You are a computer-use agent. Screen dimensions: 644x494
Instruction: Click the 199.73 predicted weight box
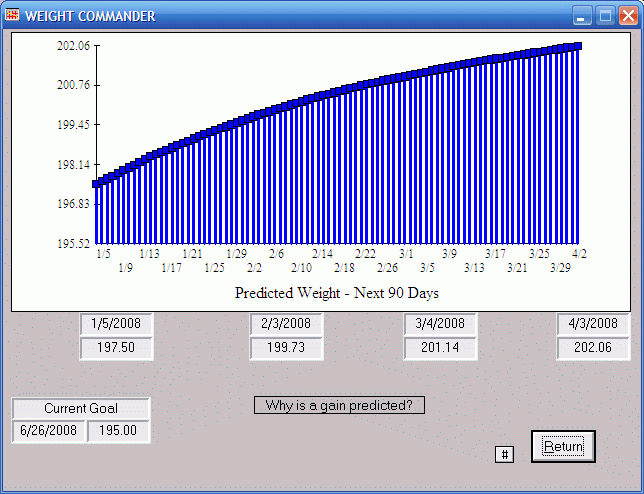click(286, 348)
